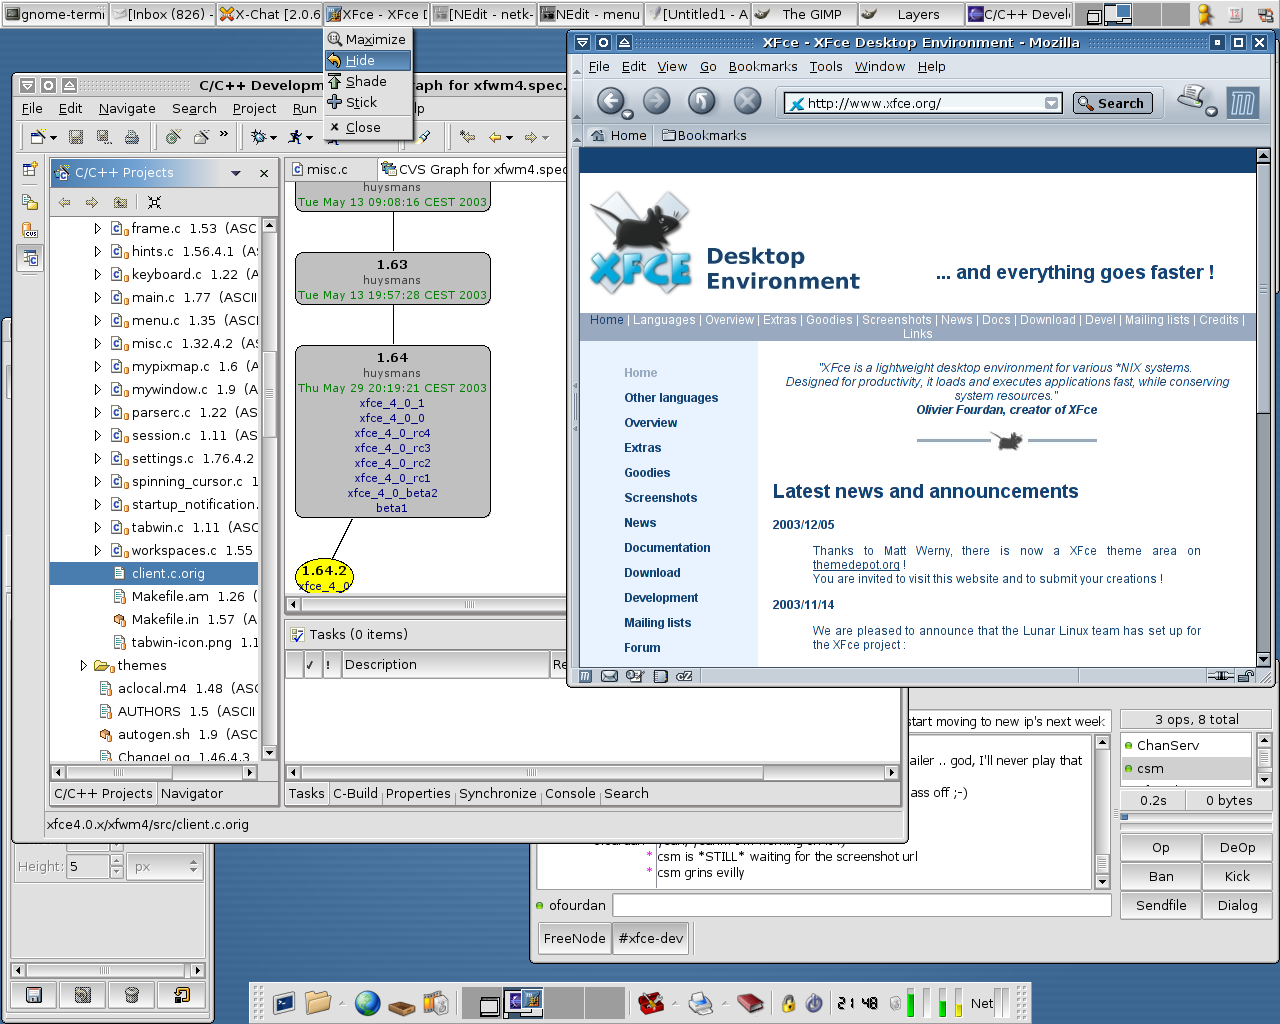Click the Kick button in X-Chat
This screenshot has width=1280, height=1024.
1237,876
